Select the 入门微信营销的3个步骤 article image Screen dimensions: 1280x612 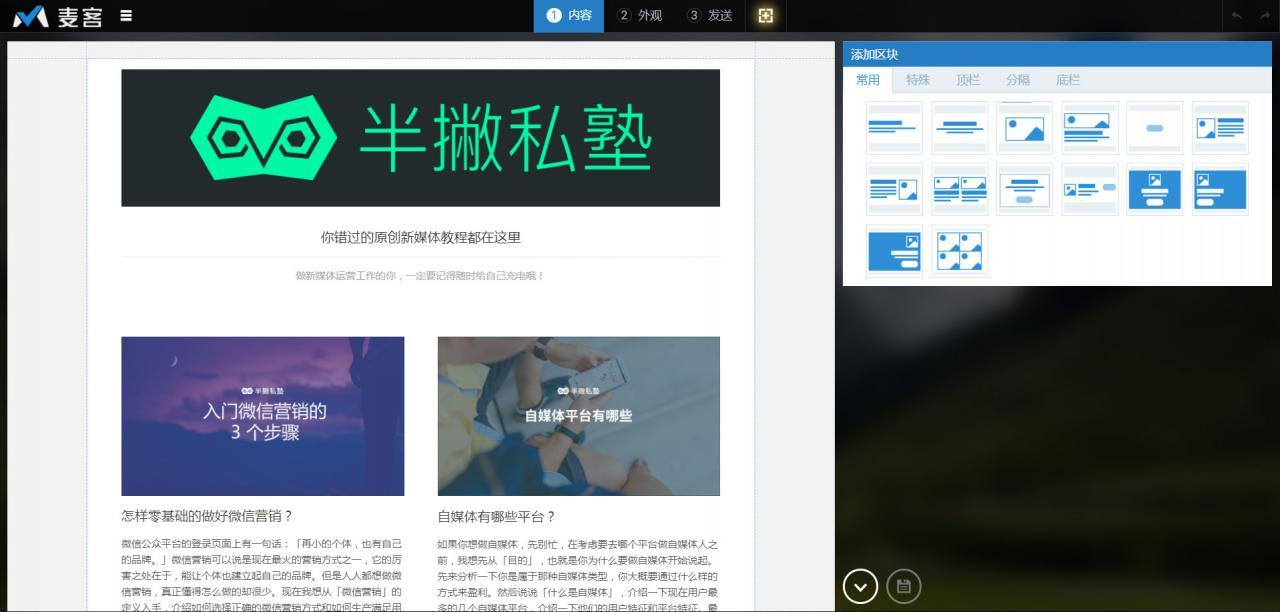[263, 416]
